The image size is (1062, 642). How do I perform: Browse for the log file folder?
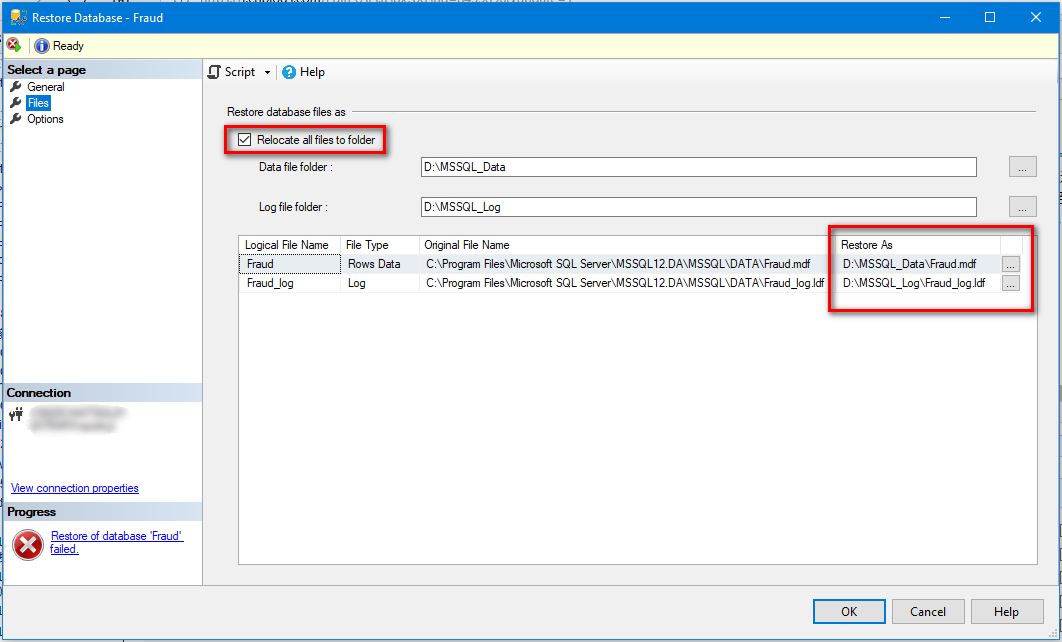click(x=1022, y=207)
